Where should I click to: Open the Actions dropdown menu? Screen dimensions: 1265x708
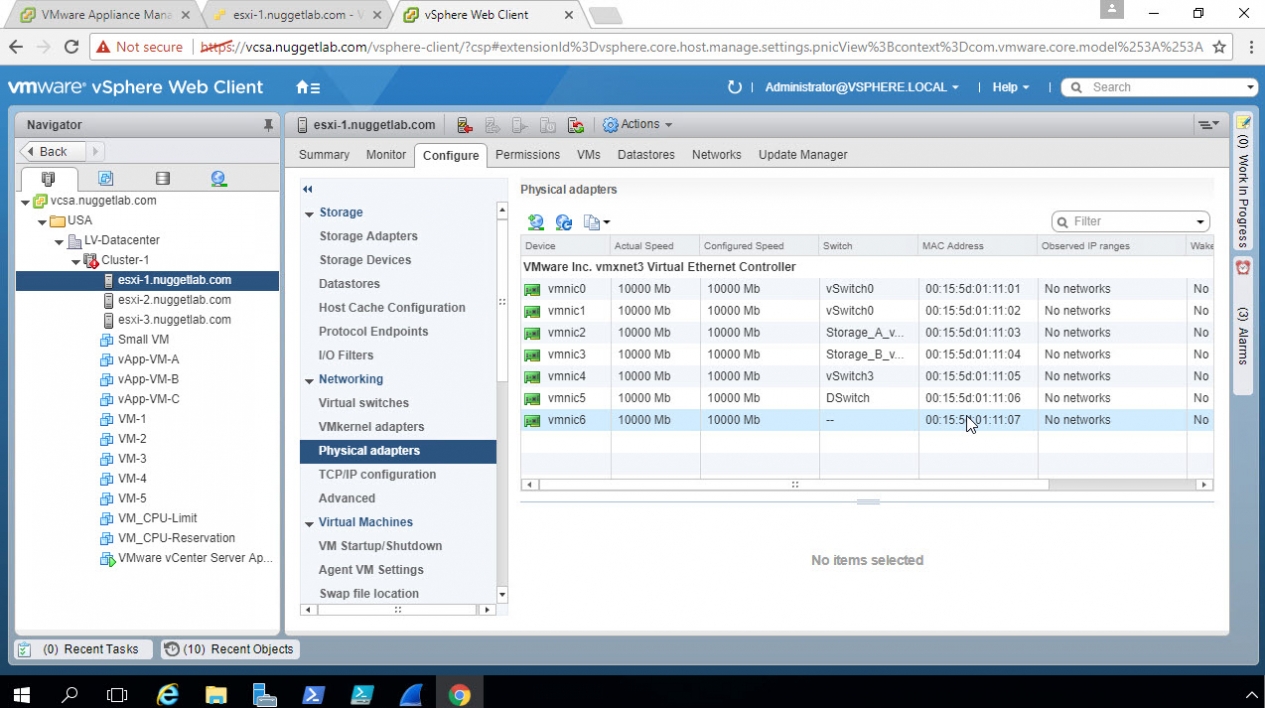click(x=637, y=125)
